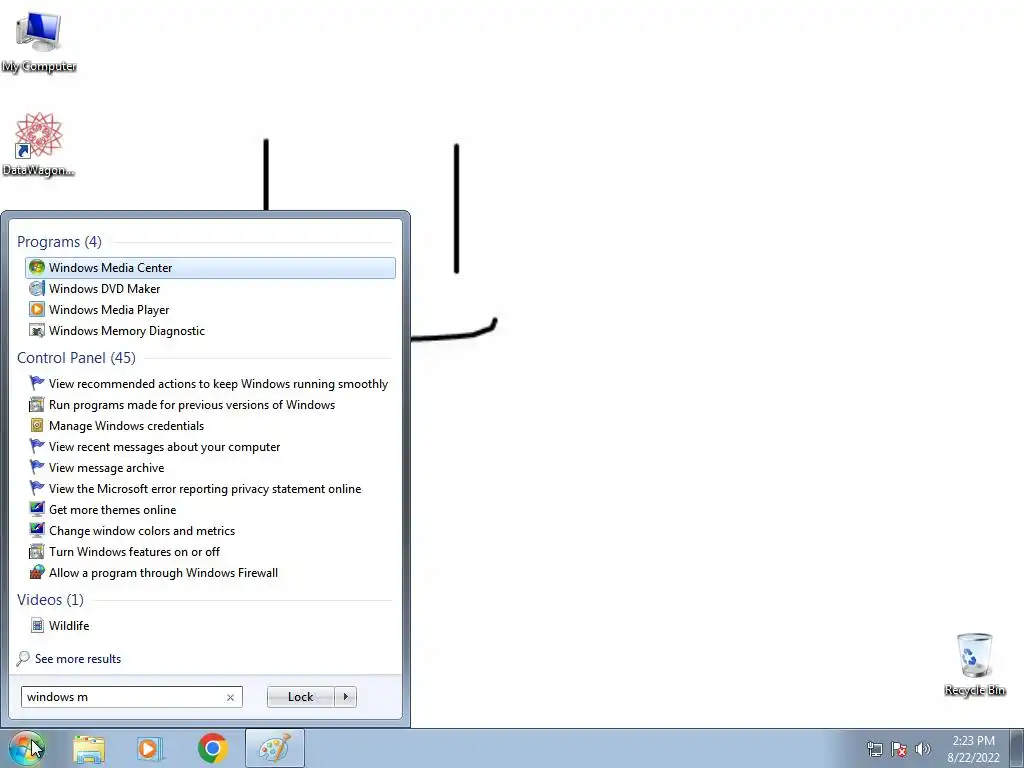
Task: Click the network tray icon
Action: point(874,749)
